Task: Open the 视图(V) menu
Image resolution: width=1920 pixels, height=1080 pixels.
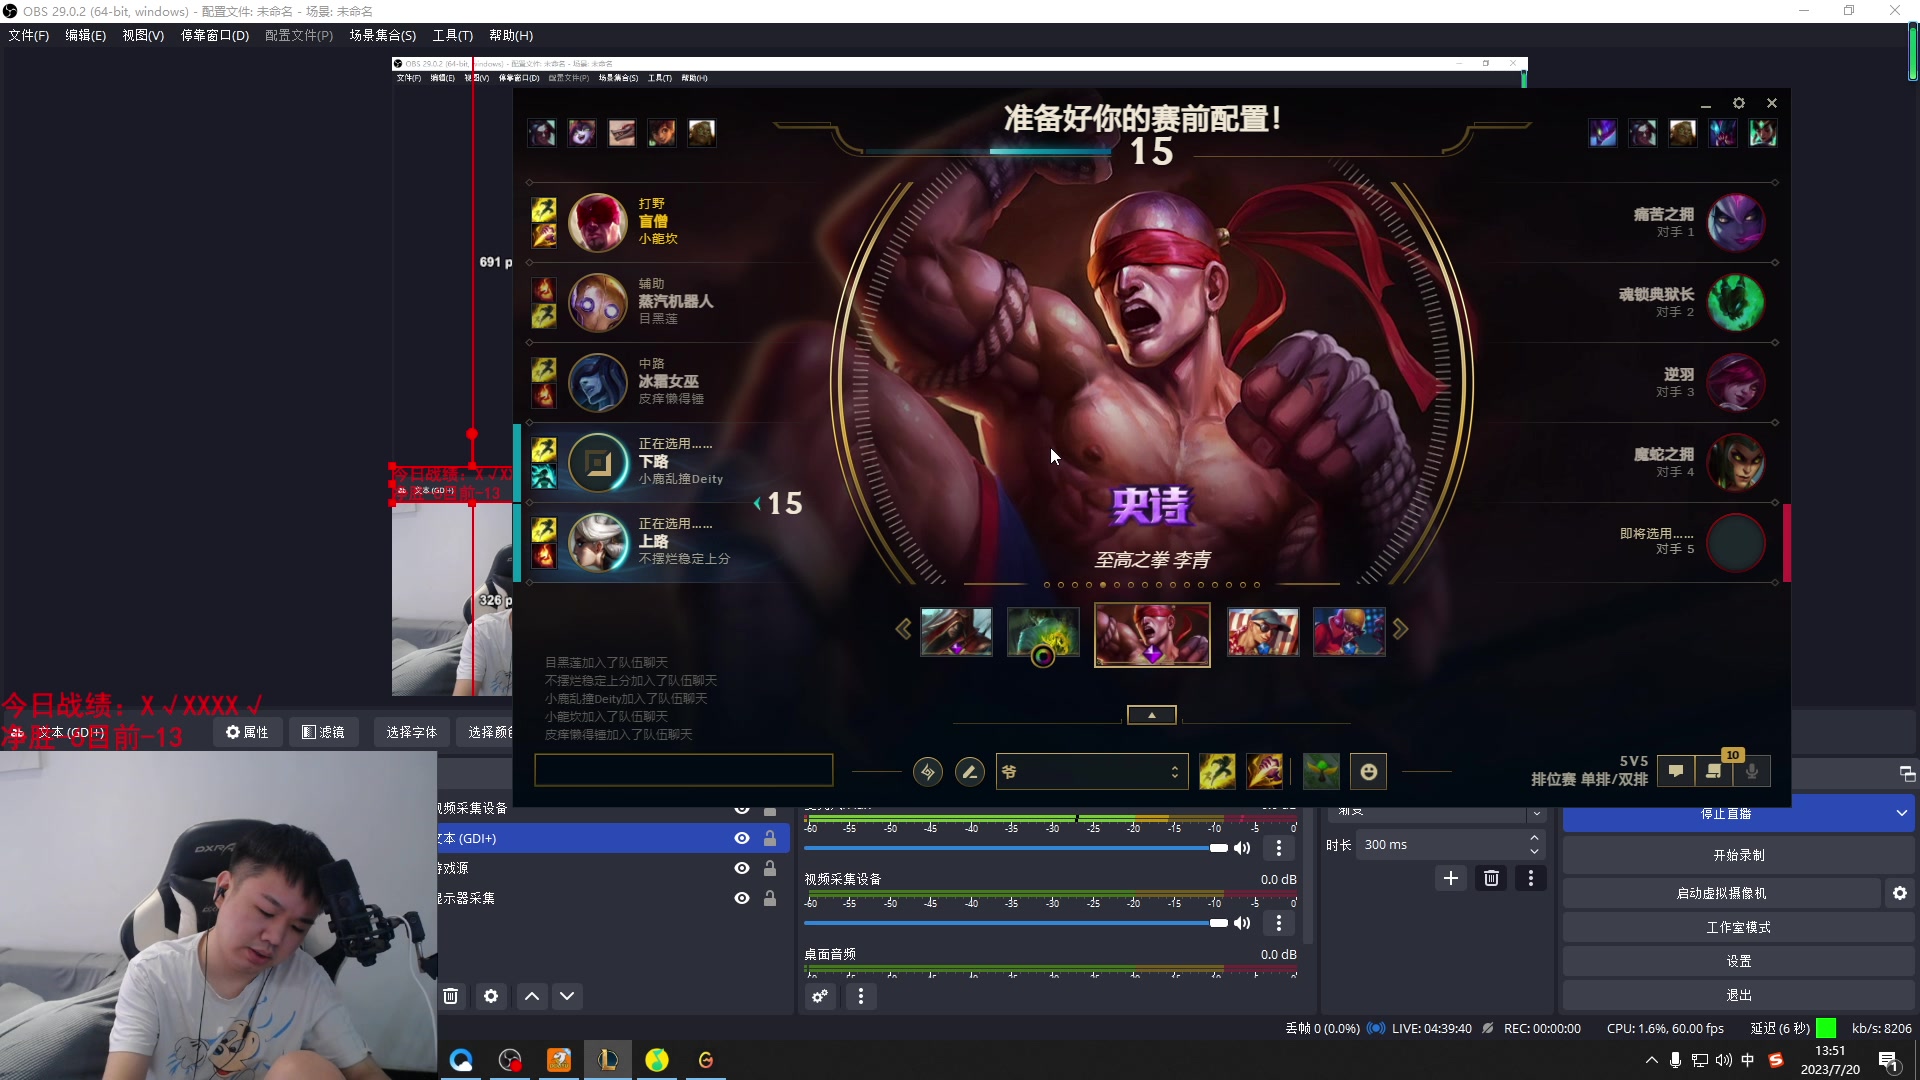Action: pyautogui.click(x=143, y=35)
